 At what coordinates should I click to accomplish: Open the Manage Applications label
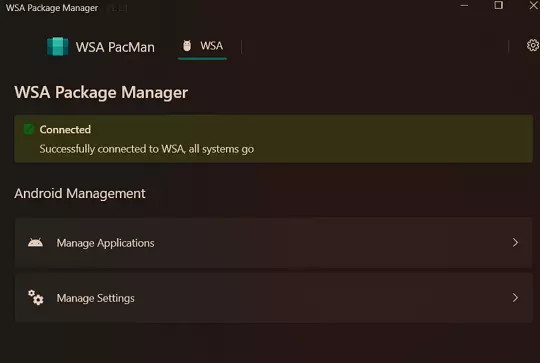[105, 243]
